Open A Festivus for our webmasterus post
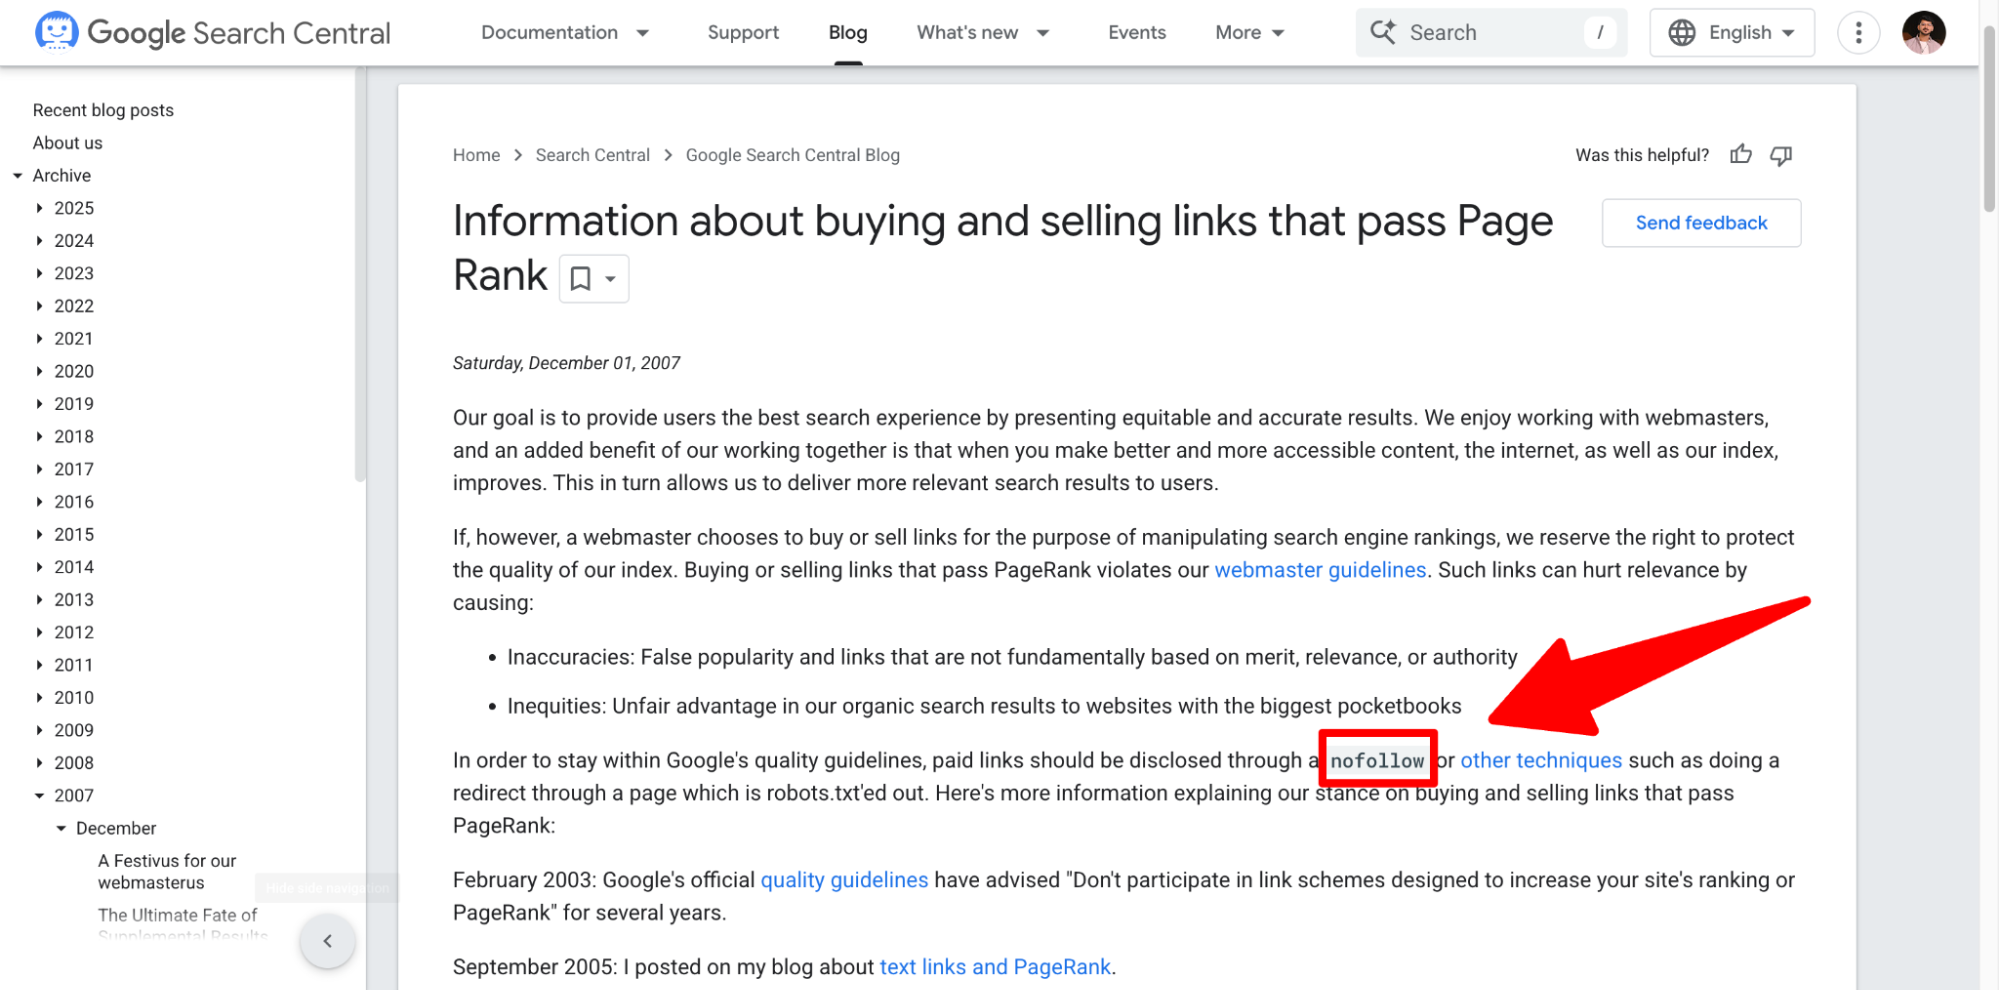The width and height of the screenshot is (1999, 990). click(x=167, y=872)
